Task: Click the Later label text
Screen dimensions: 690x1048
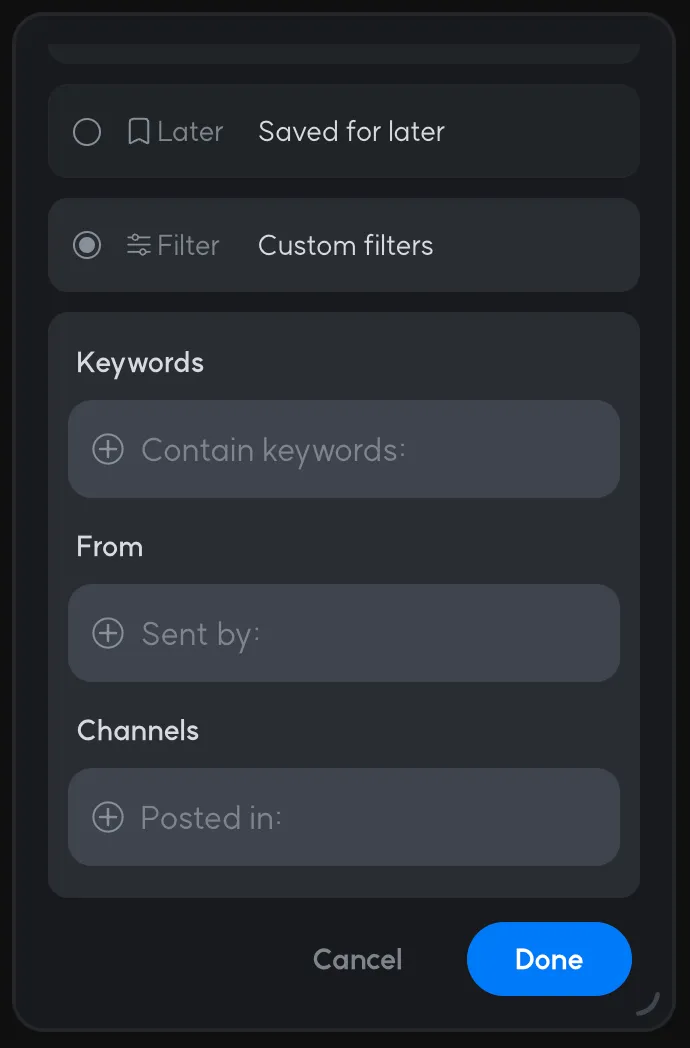Action: 190,132
